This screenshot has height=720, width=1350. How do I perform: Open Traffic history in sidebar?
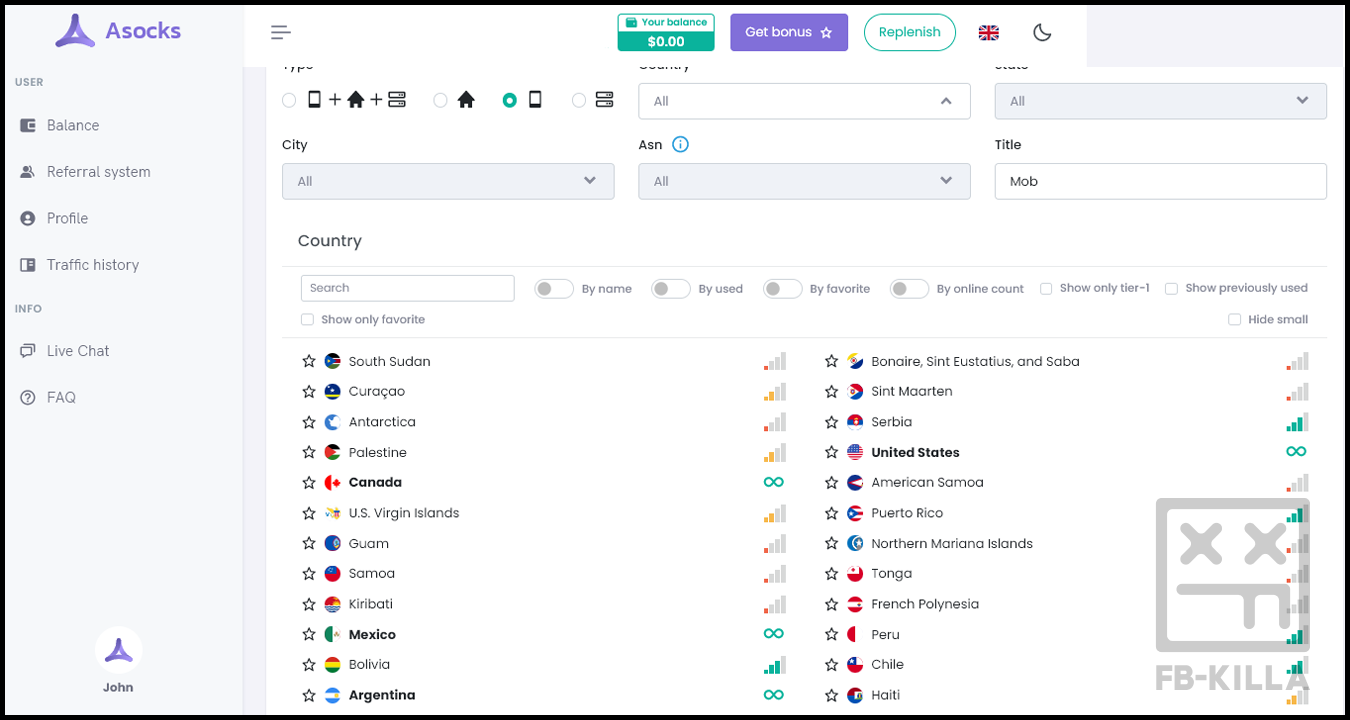click(92, 265)
